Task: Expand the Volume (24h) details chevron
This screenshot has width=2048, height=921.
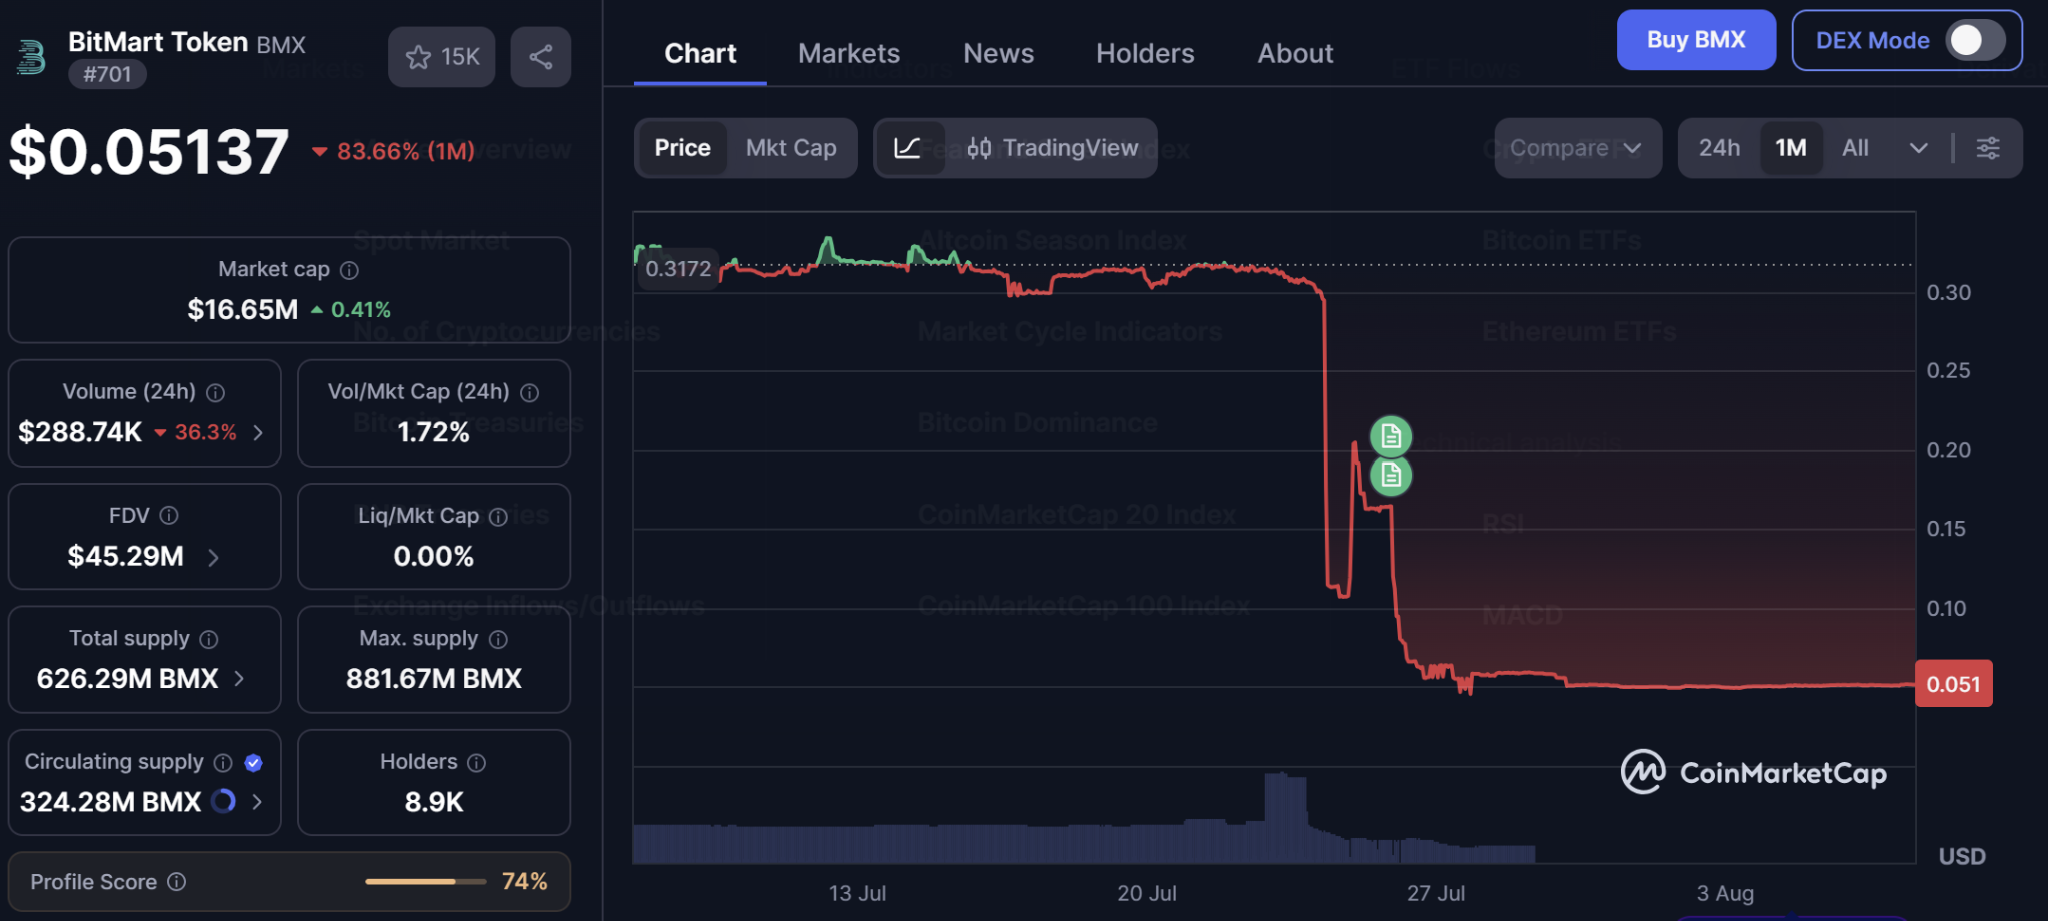Action: pos(258,432)
